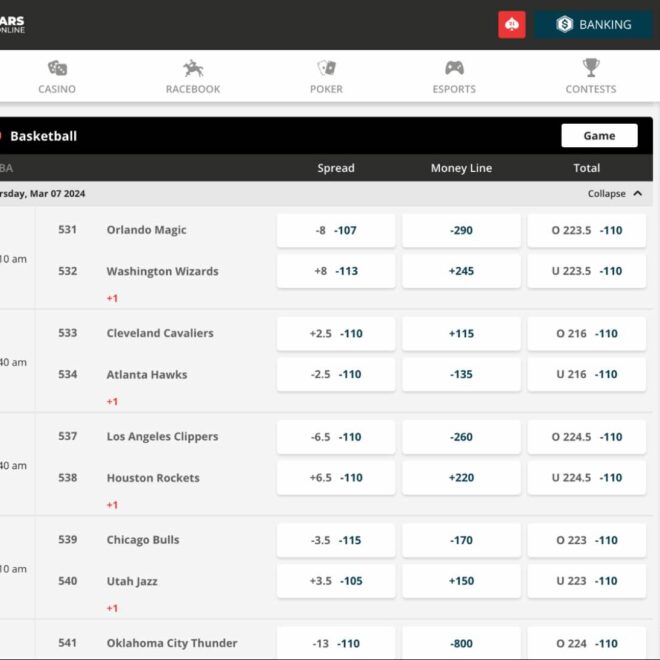Select Under 223.5 -110 for Wizards game

point(587,271)
